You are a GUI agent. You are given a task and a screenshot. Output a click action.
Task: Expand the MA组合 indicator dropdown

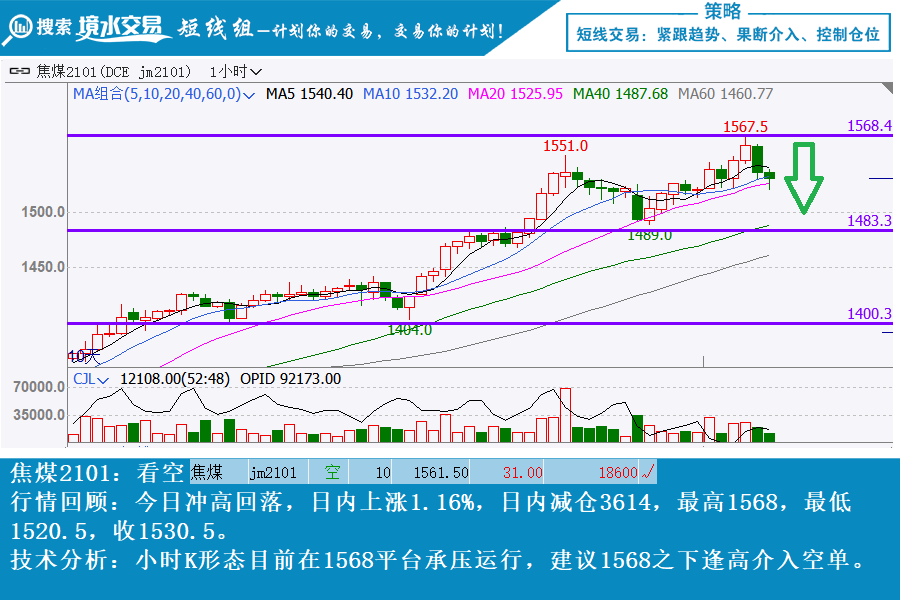pyautogui.click(x=247, y=94)
